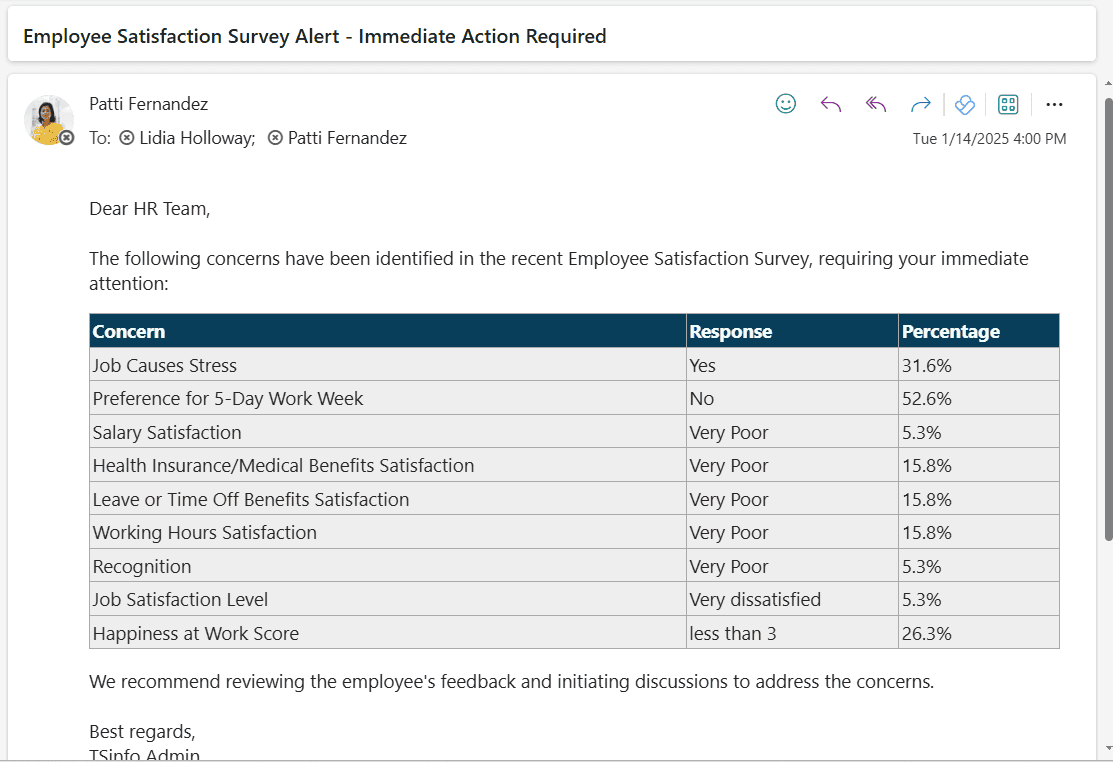React to the email with an emoji

tap(786, 104)
